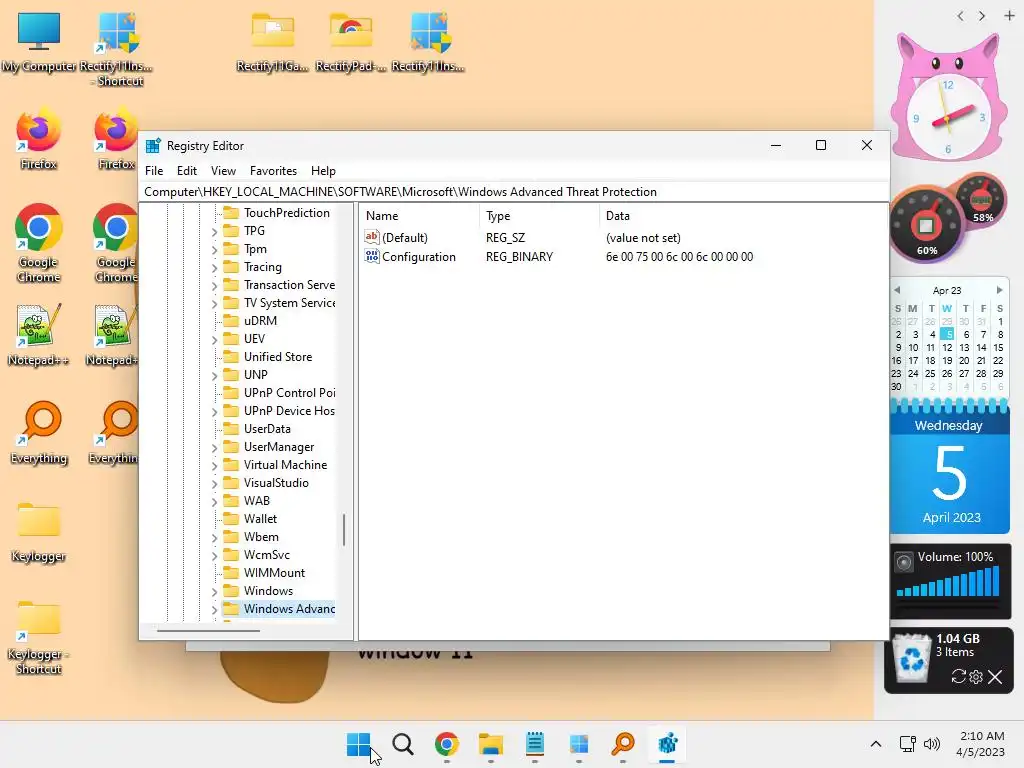Click the Configuration REG_BINARY value icon

click(372, 256)
